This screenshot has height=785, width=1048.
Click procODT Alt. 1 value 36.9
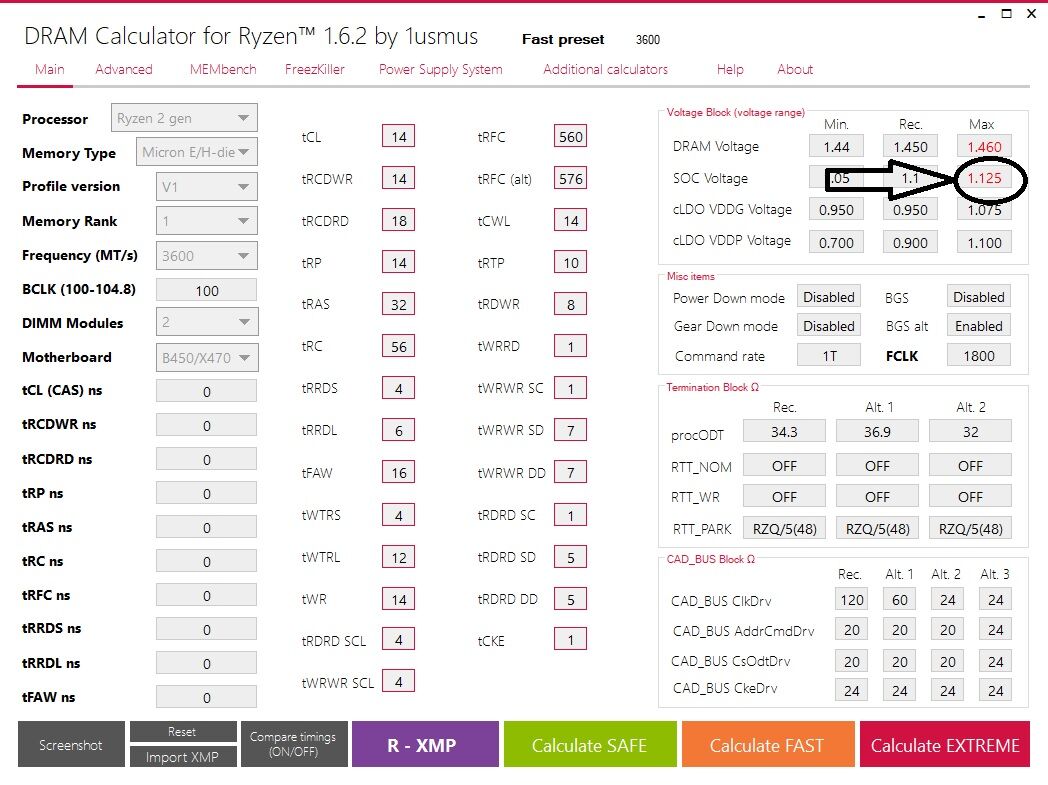pos(877,432)
